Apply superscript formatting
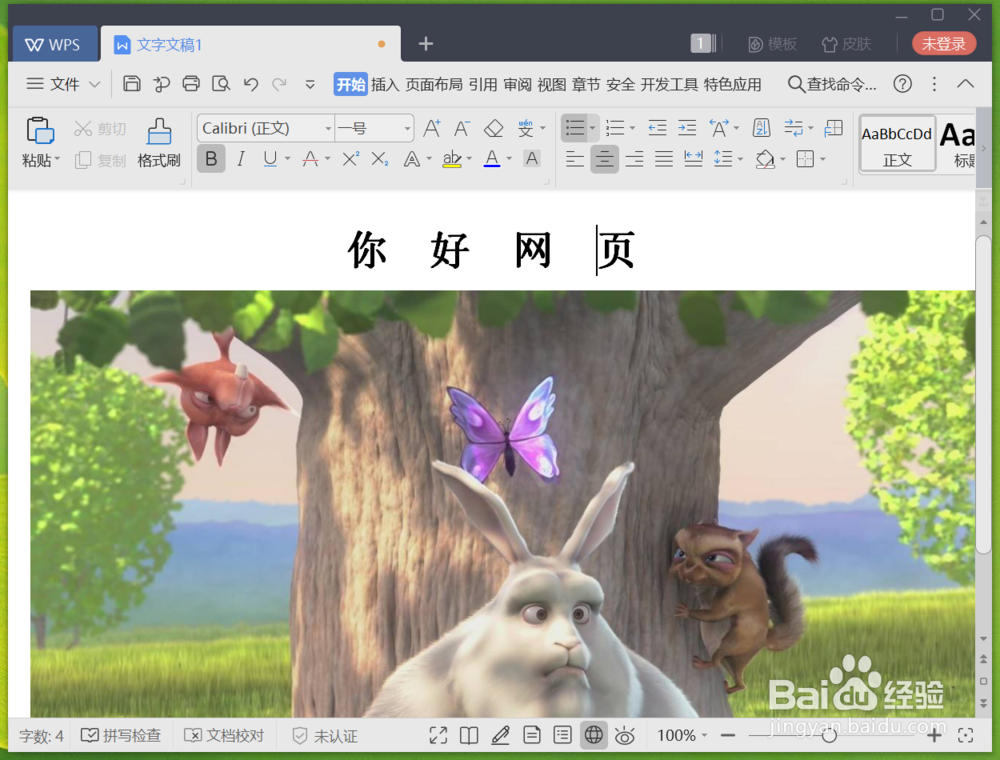 pyautogui.click(x=350, y=159)
